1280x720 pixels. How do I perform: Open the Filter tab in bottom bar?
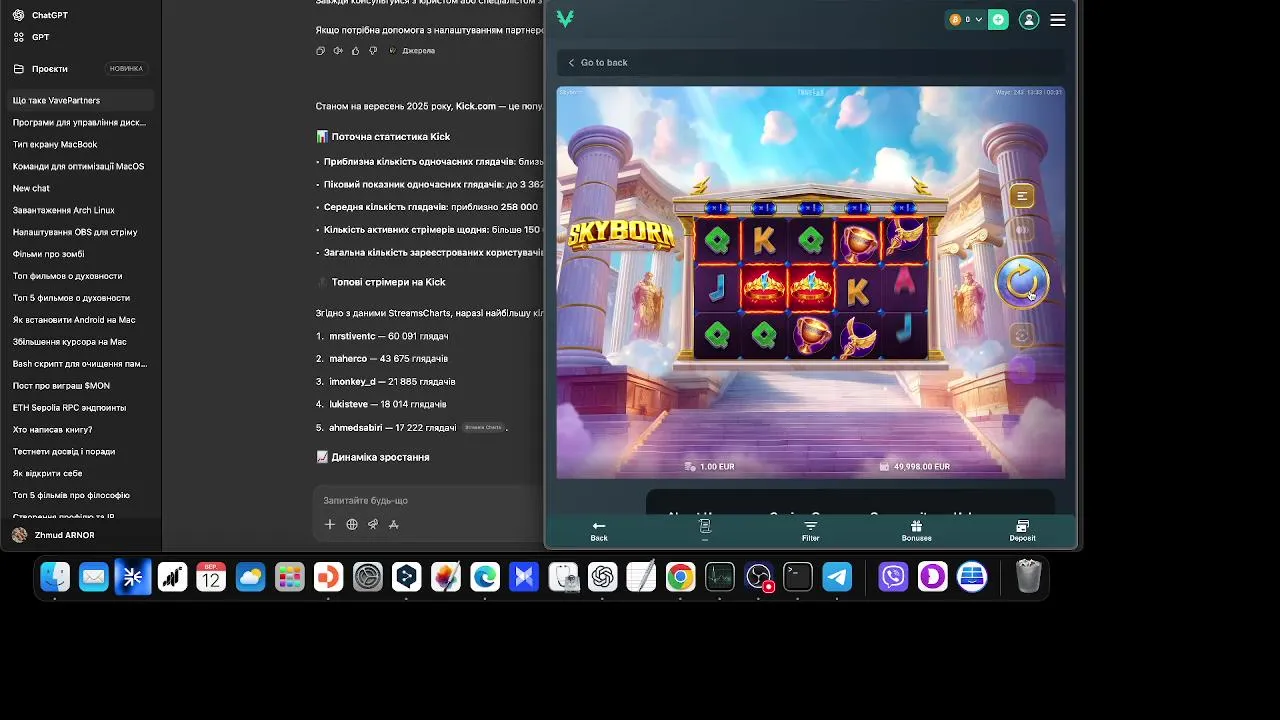810,531
